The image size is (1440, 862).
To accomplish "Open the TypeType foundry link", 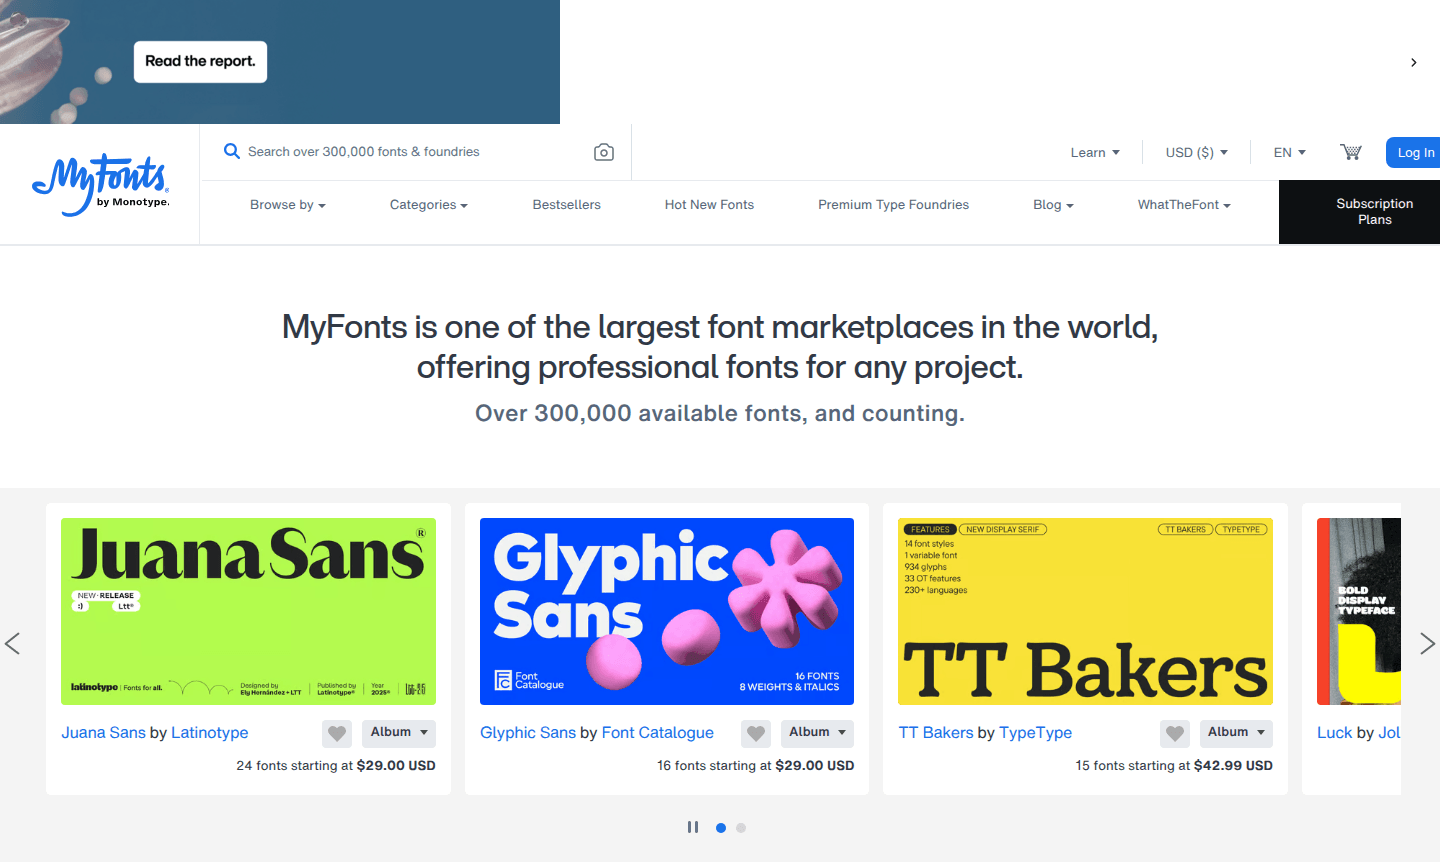I will click(1035, 733).
